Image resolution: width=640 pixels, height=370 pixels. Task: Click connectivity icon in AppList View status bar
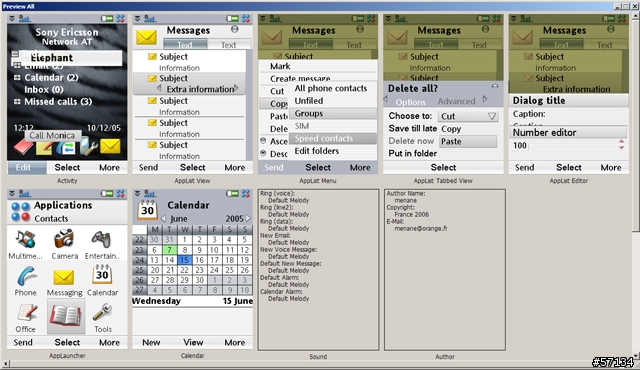click(245, 18)
